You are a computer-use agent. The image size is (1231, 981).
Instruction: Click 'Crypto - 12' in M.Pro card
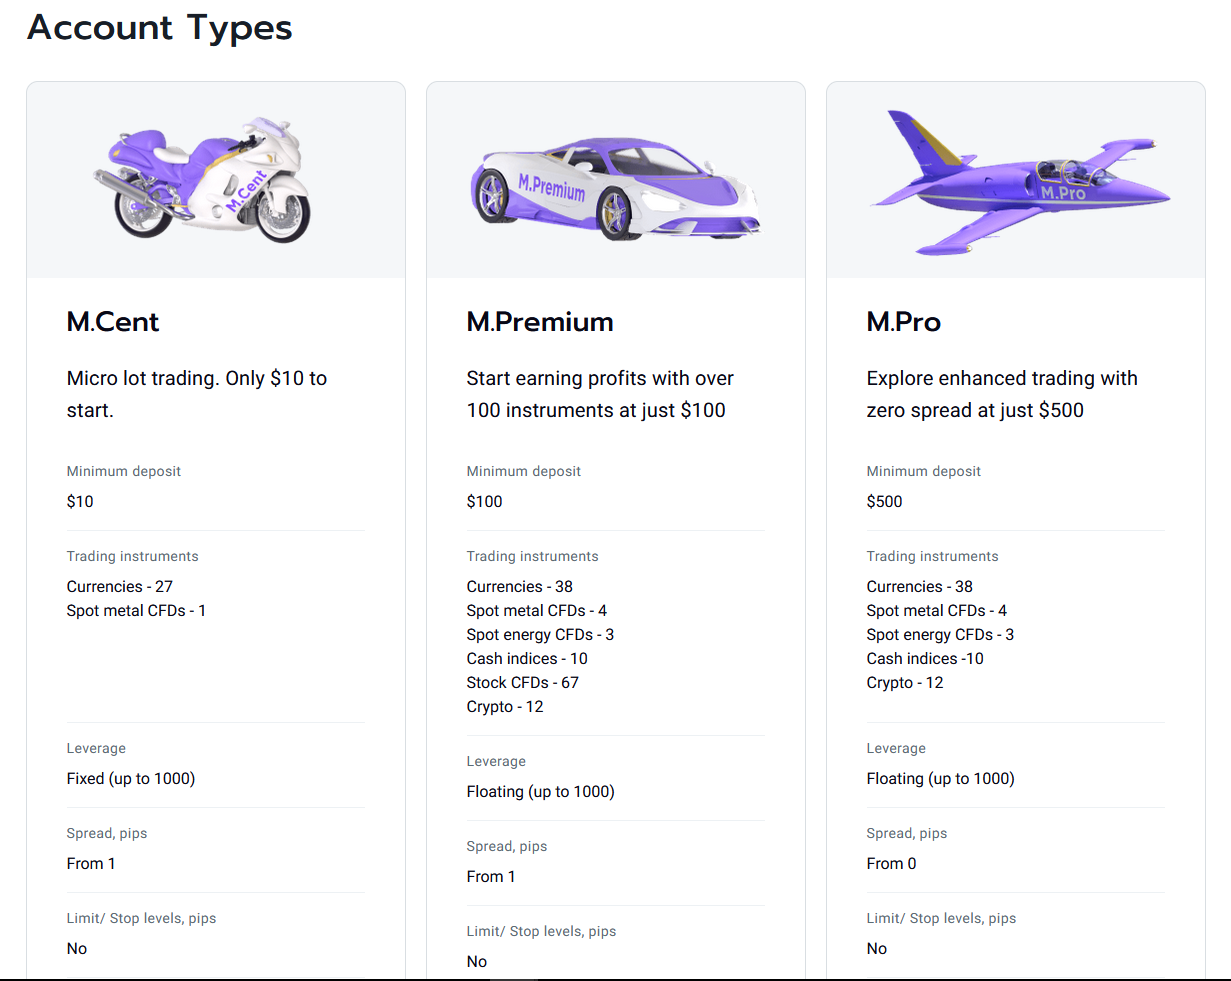pyautogui.click(x=905, y=683)
